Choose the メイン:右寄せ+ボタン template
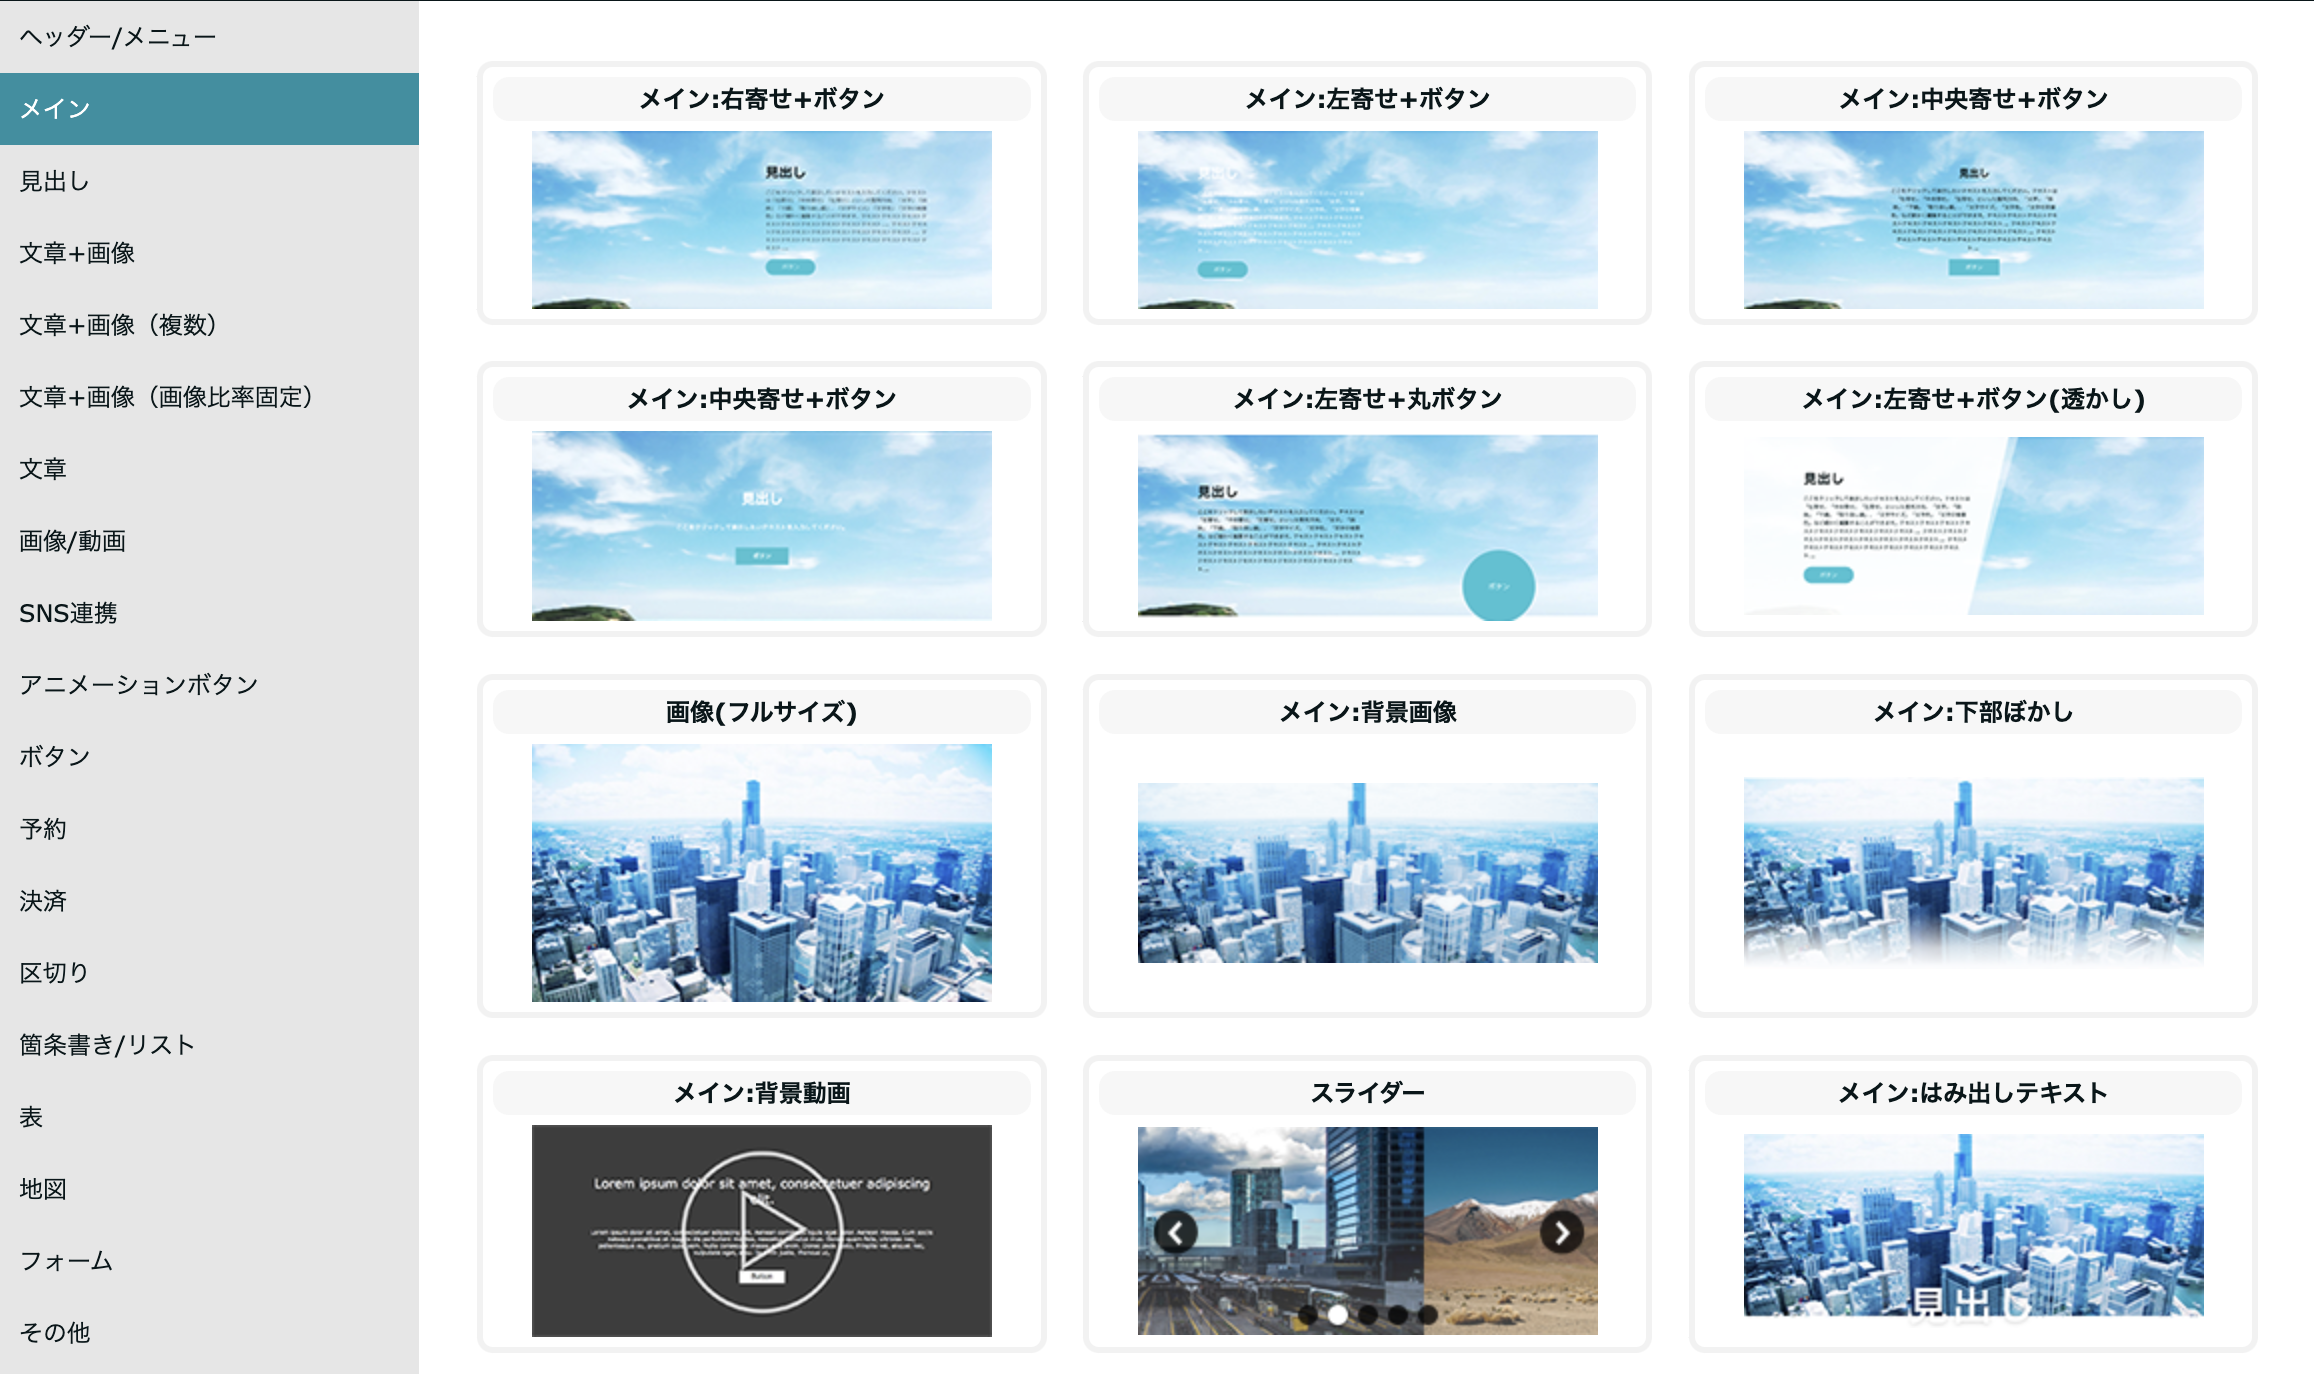The width and height of the screenshot is (2314, 1374). [x=761, y=219]
